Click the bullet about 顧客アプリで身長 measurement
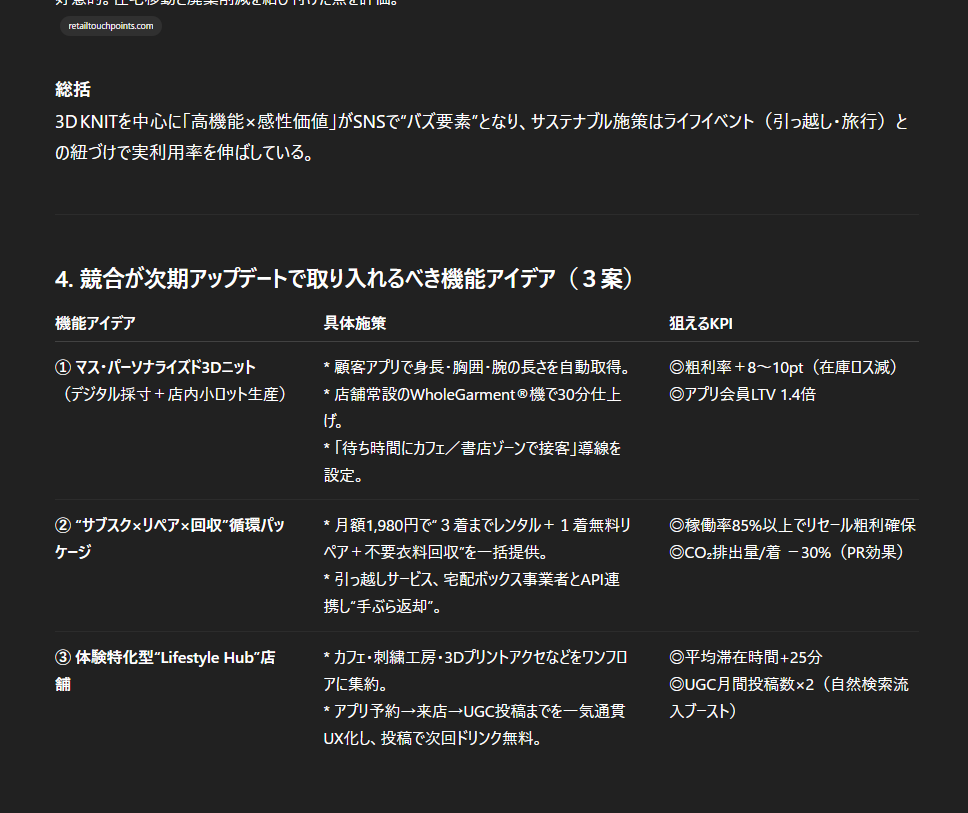The image size is (968, 813). (x=476, y=367)
